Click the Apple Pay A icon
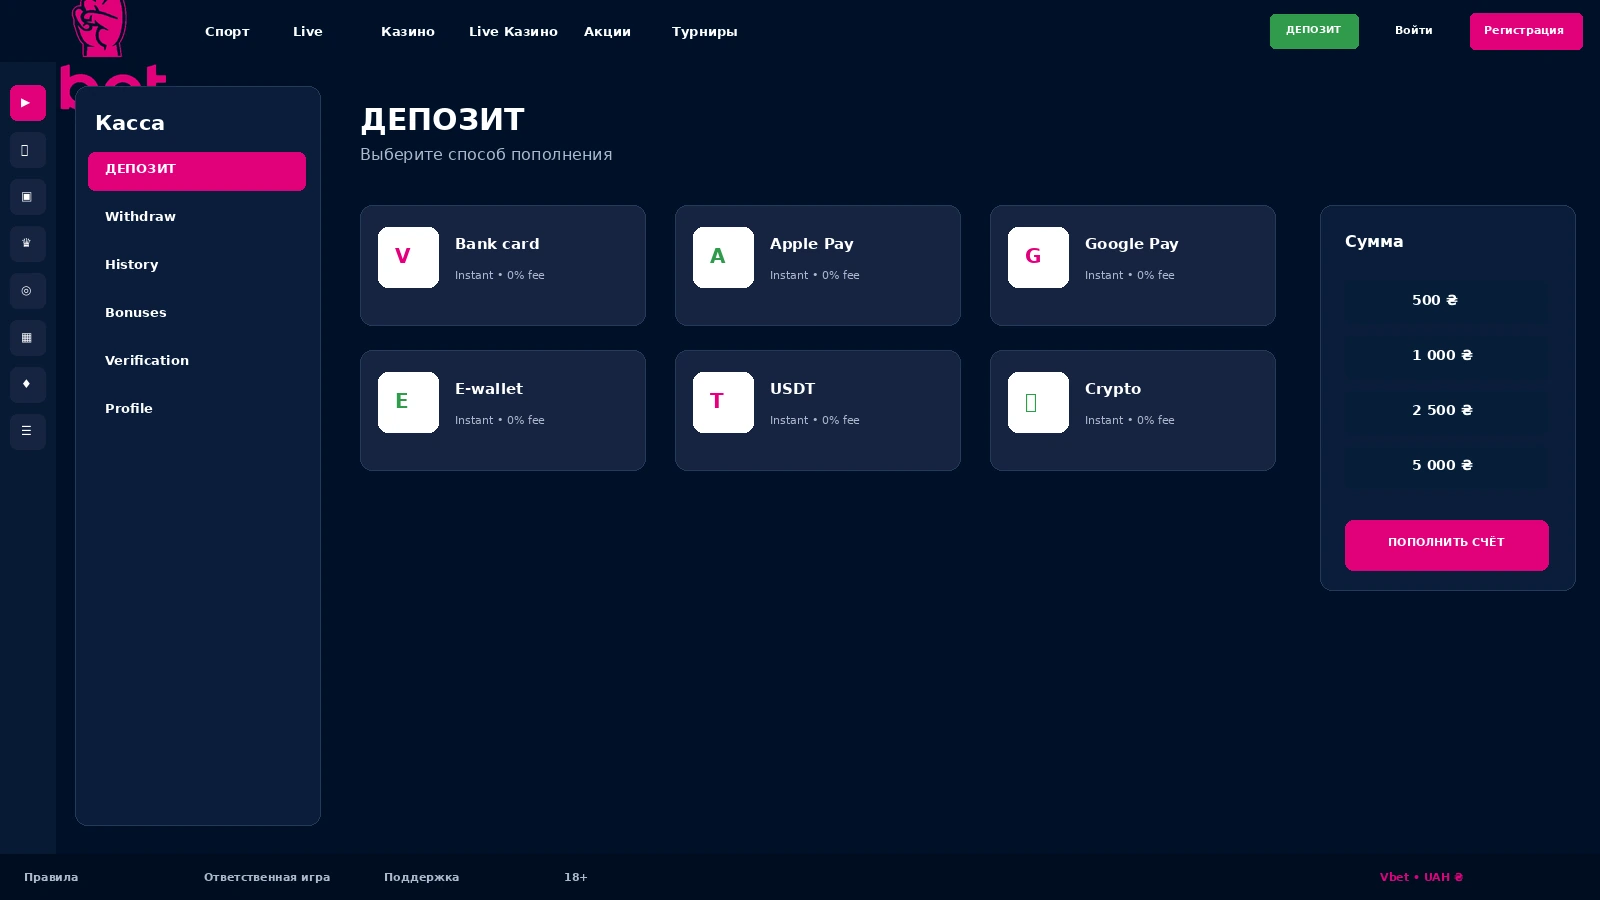Image resolution: width=1600 pixels, height=900 pixels. click(723, 257)
